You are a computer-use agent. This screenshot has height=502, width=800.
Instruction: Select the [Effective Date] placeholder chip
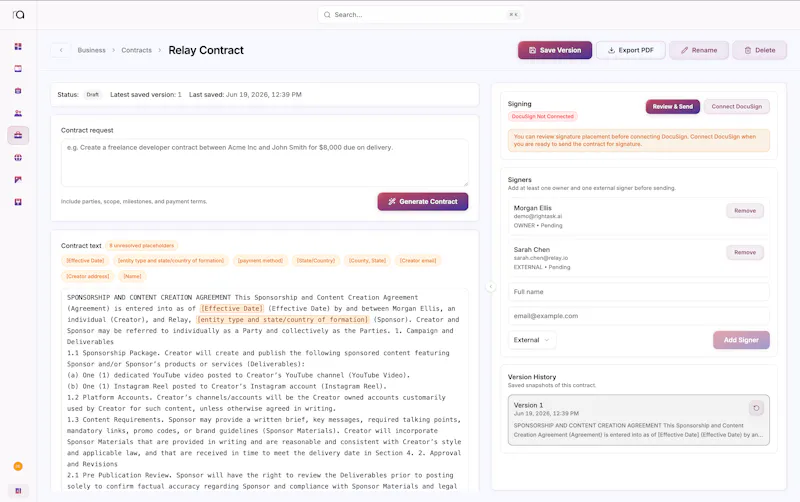(x=85, y=261)
